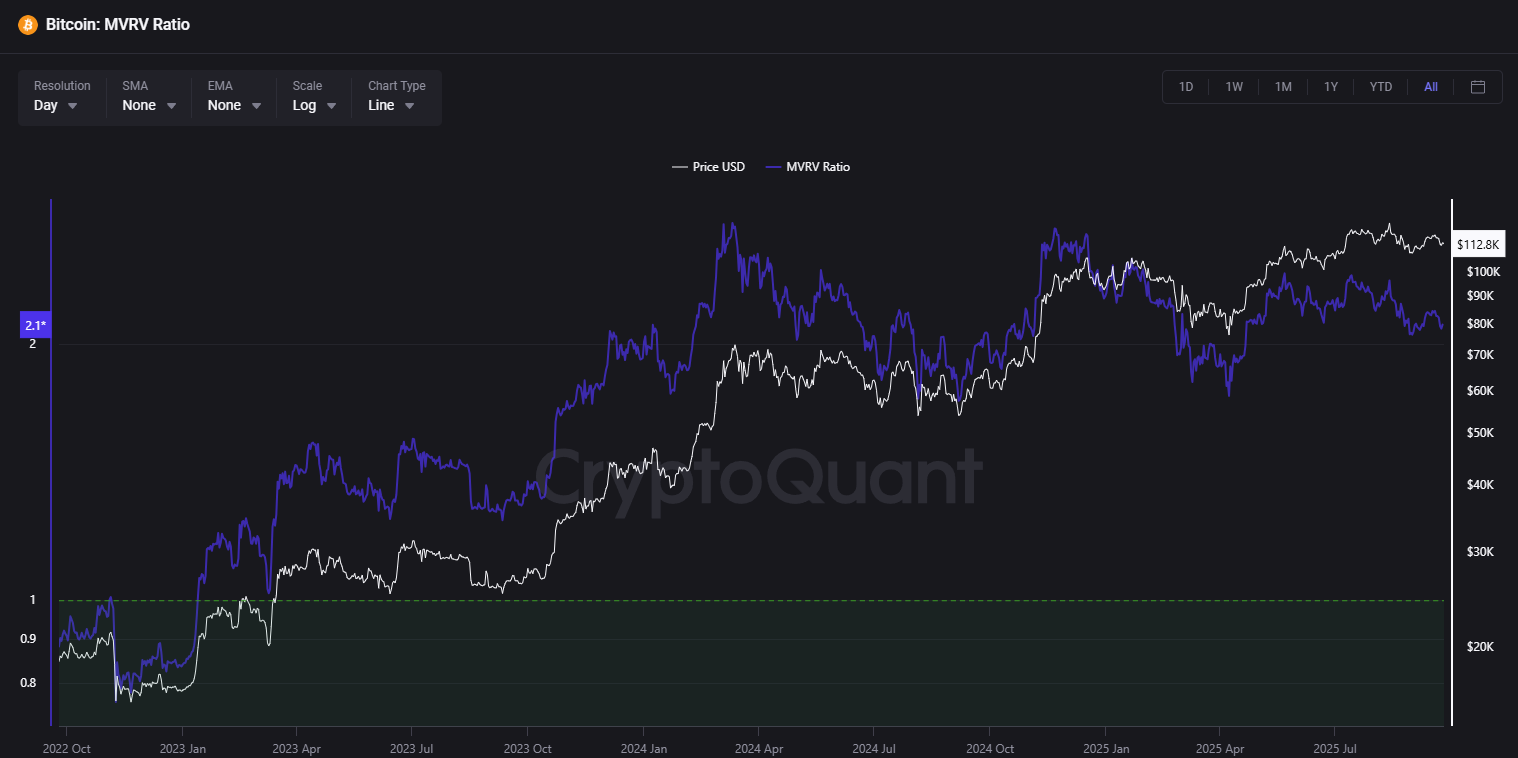Click the $30K price axis label
Viewport: 1518px width, 758px height.
[x=1479, y=552]
